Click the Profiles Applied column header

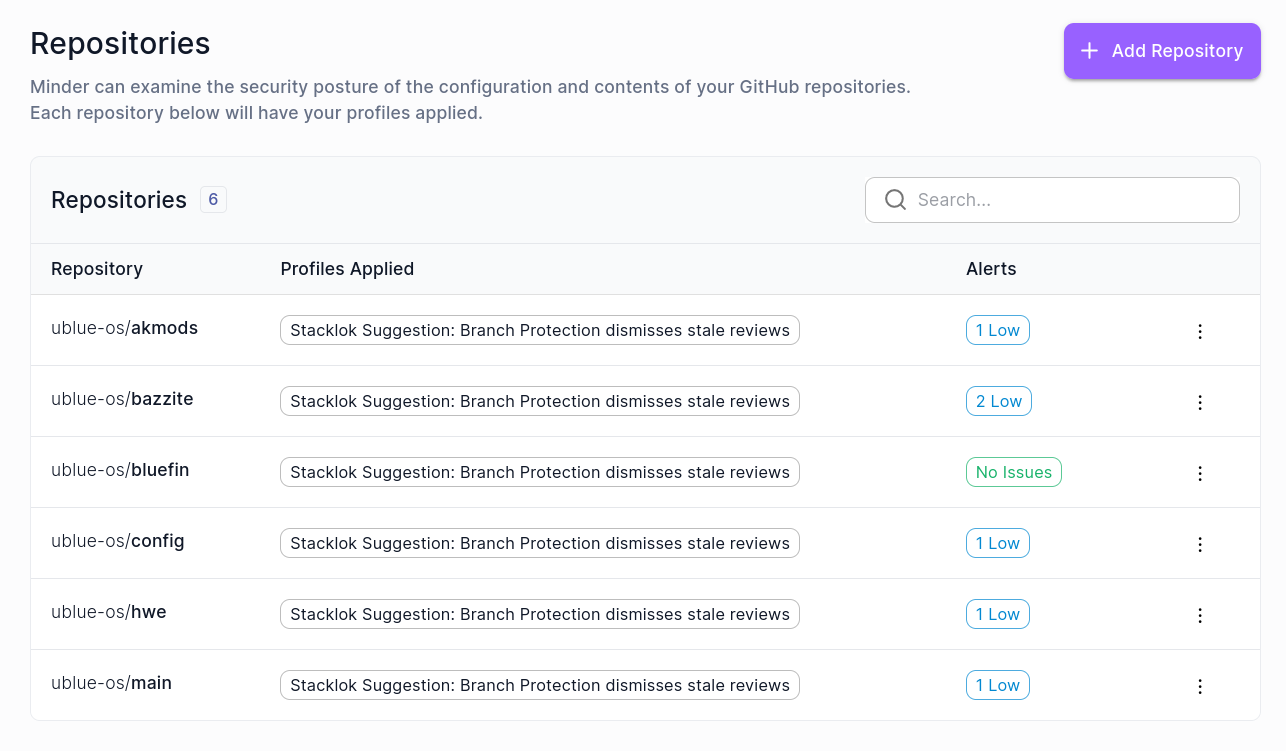pyautogui.click(x=347, y=269)
